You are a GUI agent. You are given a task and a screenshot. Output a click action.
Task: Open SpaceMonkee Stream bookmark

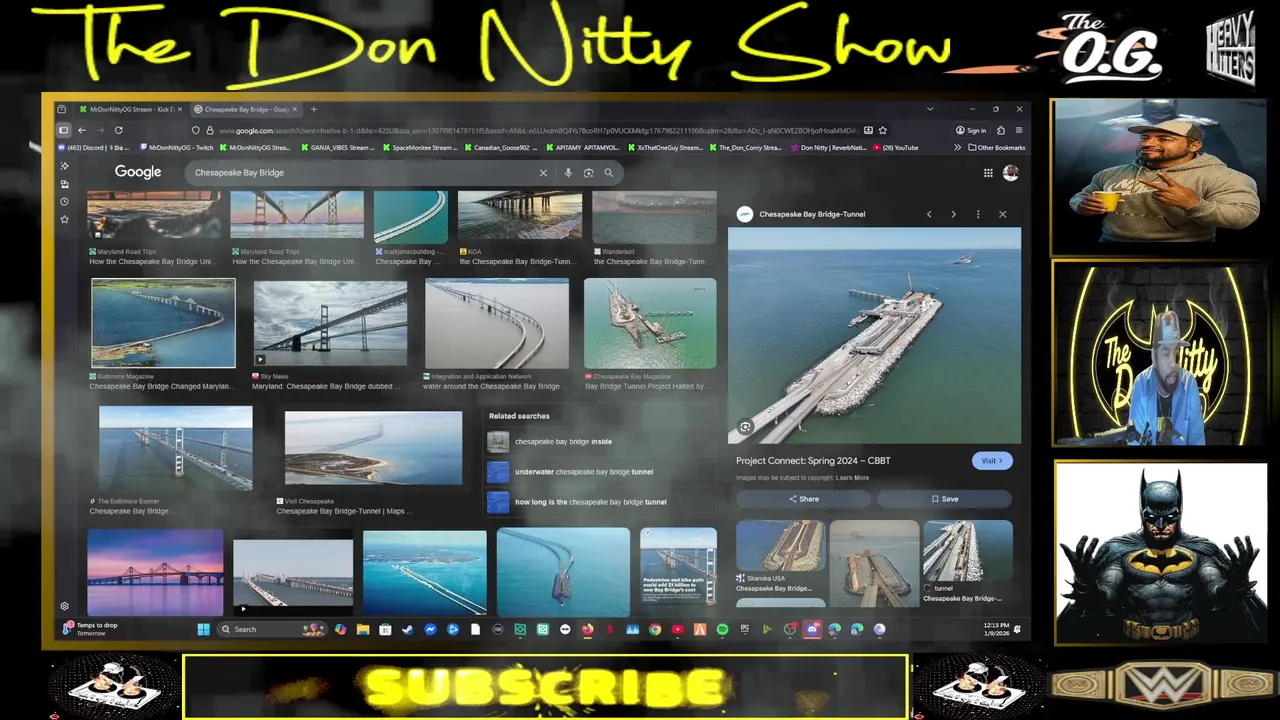422,148
